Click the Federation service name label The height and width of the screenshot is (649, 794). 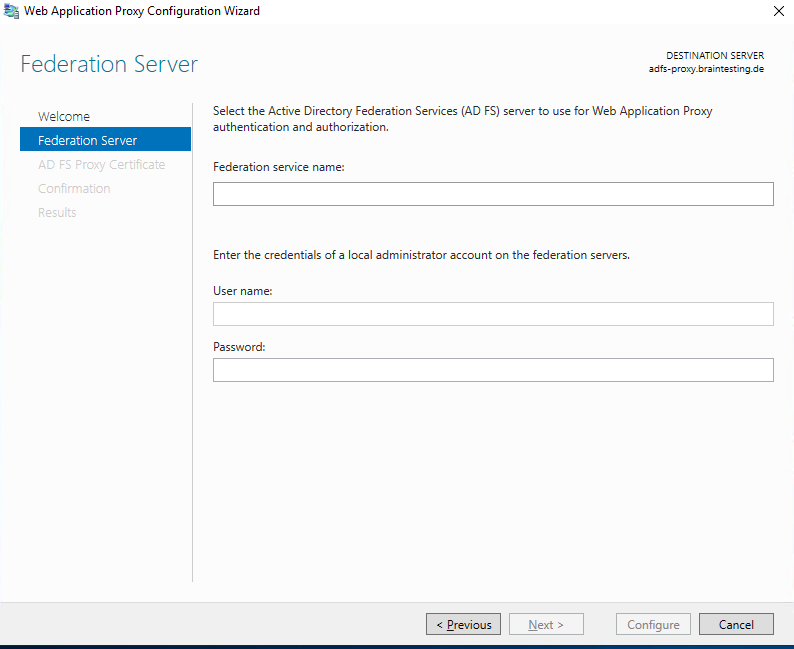coord(279,167)
